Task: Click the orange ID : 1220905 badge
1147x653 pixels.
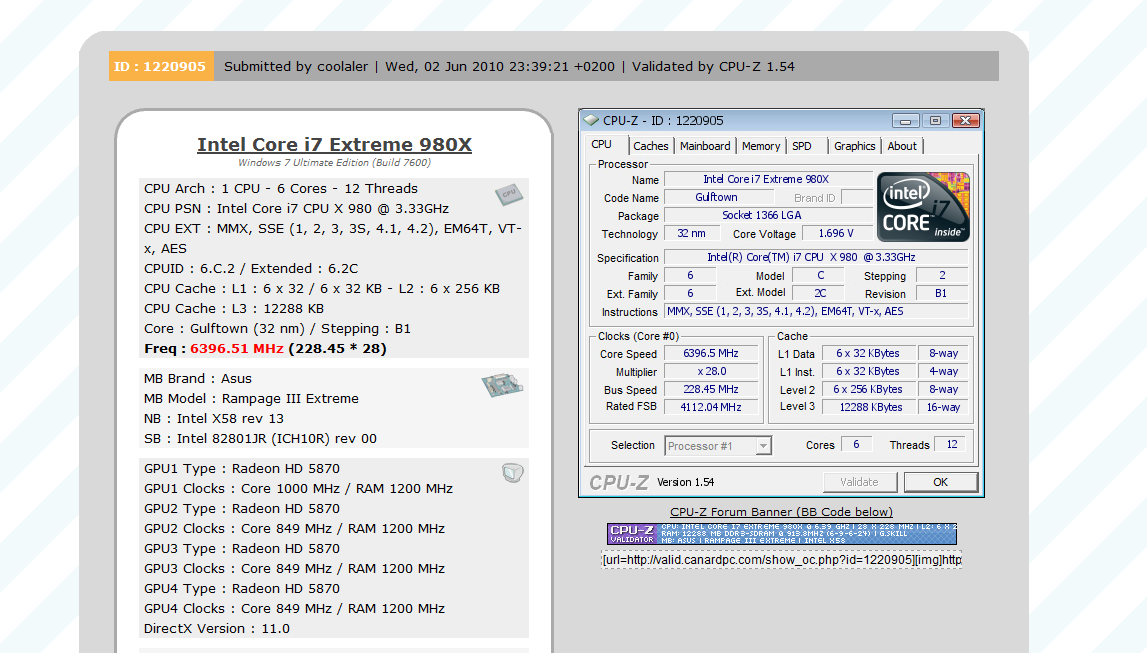Action: tap(161, 67)
